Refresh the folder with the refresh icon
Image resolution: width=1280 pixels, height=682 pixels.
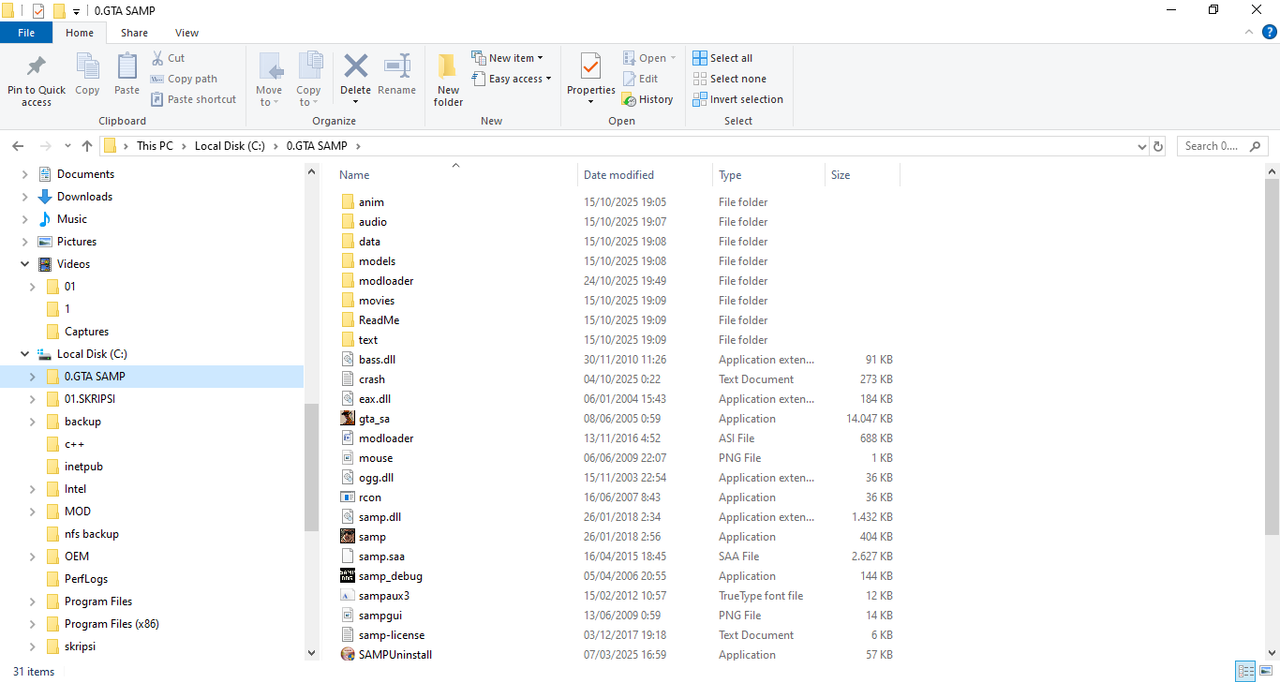[x=1159, y=146]
